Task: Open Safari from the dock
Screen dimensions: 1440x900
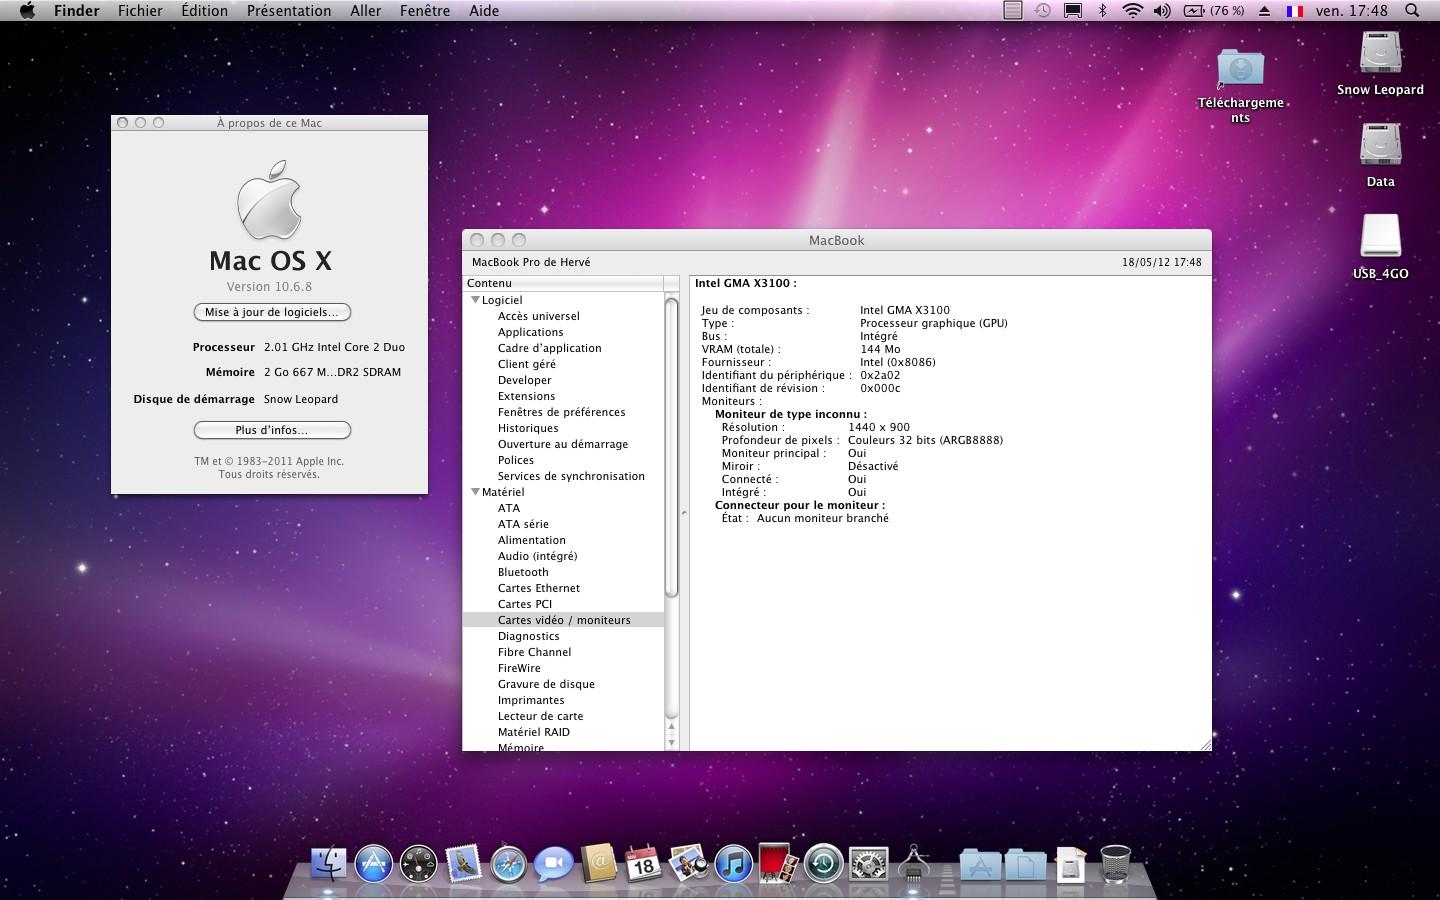Action: coord(508,864)
